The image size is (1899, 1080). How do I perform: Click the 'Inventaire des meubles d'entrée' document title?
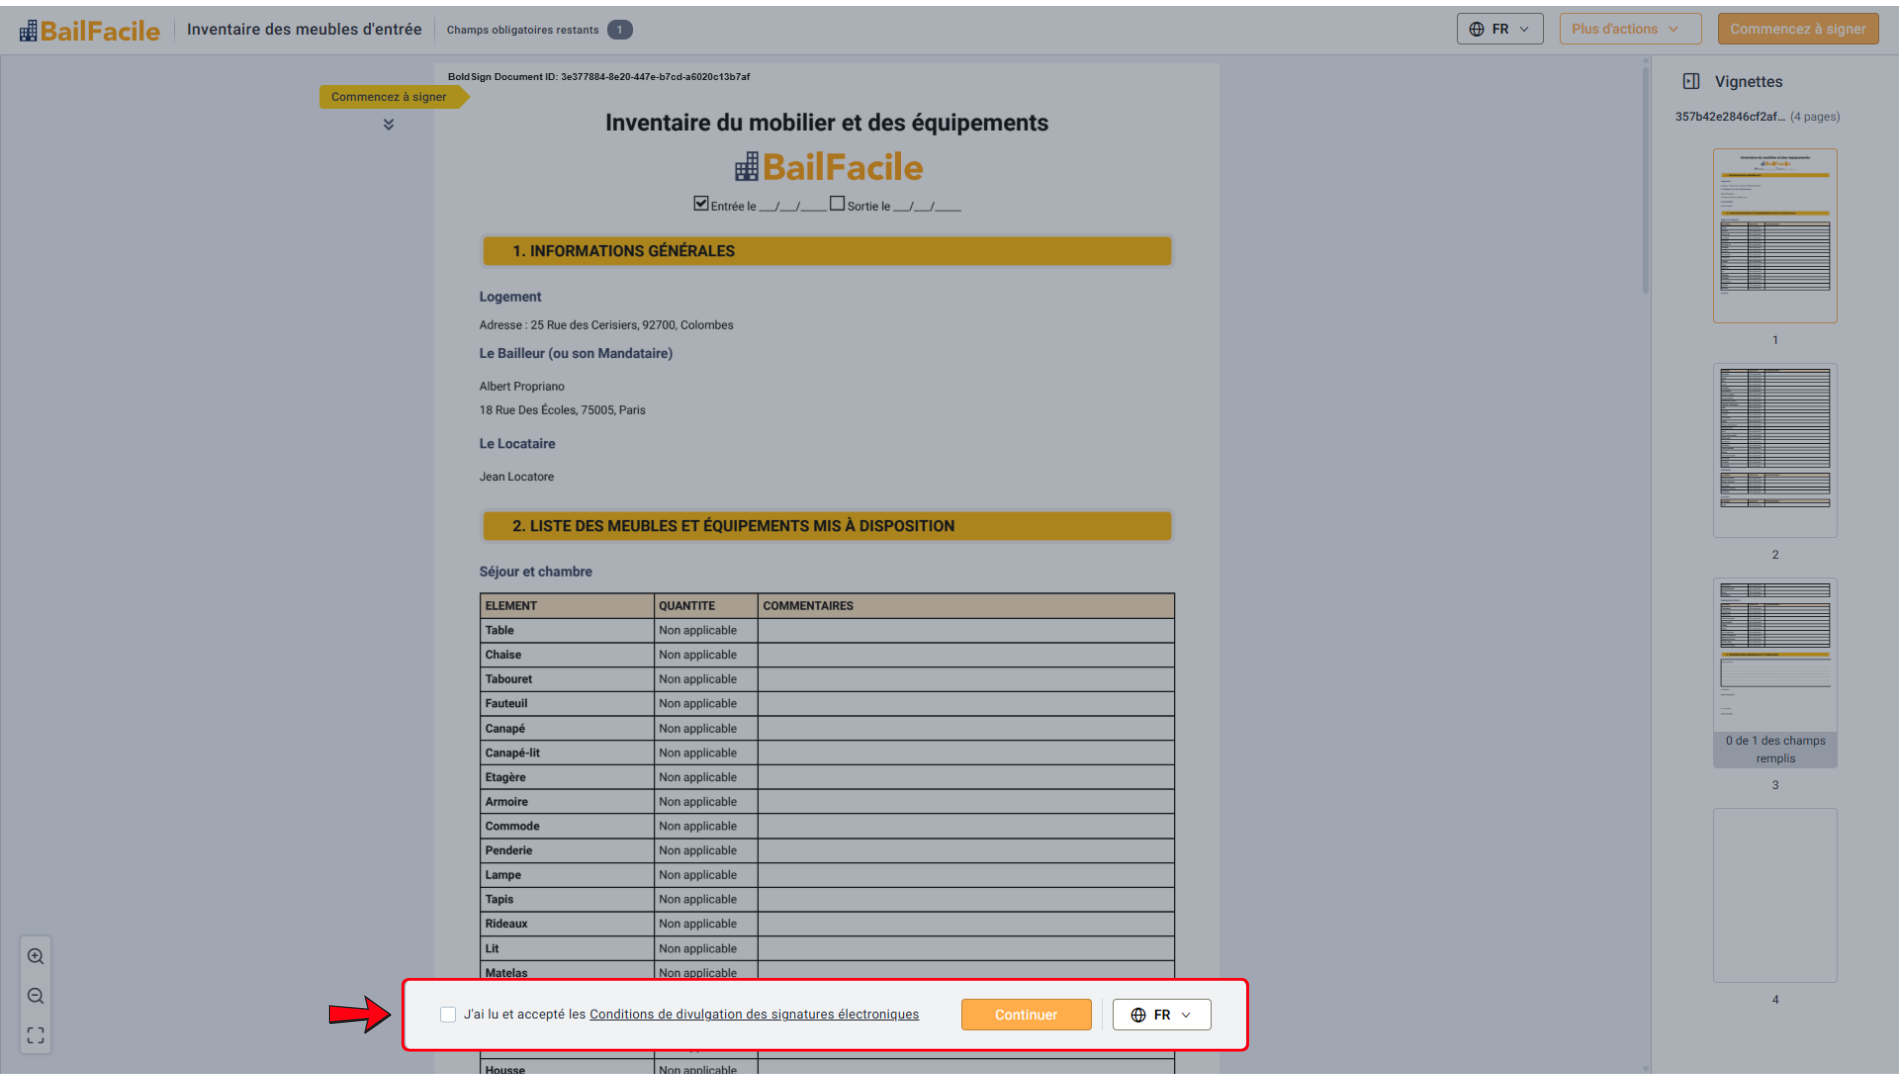(x=304, y=30)
